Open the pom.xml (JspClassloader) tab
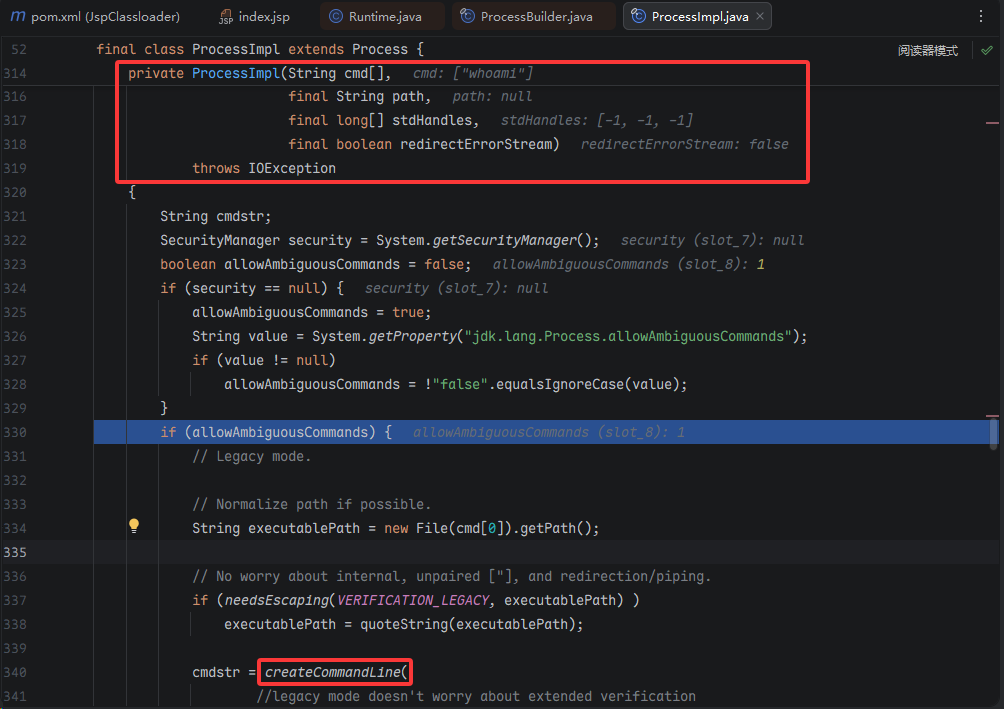Screen dimensions: 1004x709 tap(105, 17)
